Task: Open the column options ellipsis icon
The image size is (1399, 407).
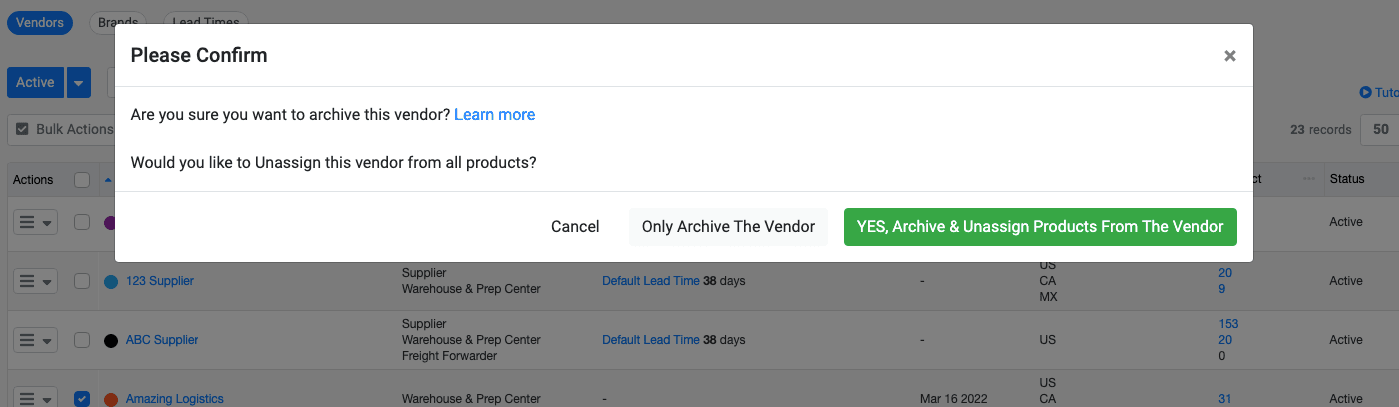Action: point(1309,179)
